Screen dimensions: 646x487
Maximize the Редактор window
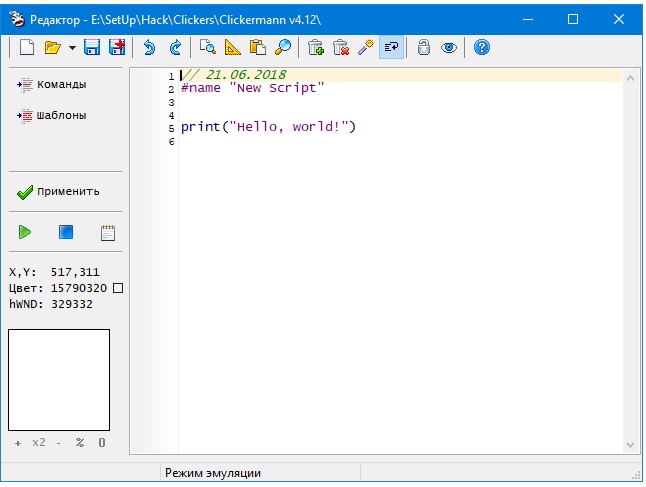click(x=573, y=19)
